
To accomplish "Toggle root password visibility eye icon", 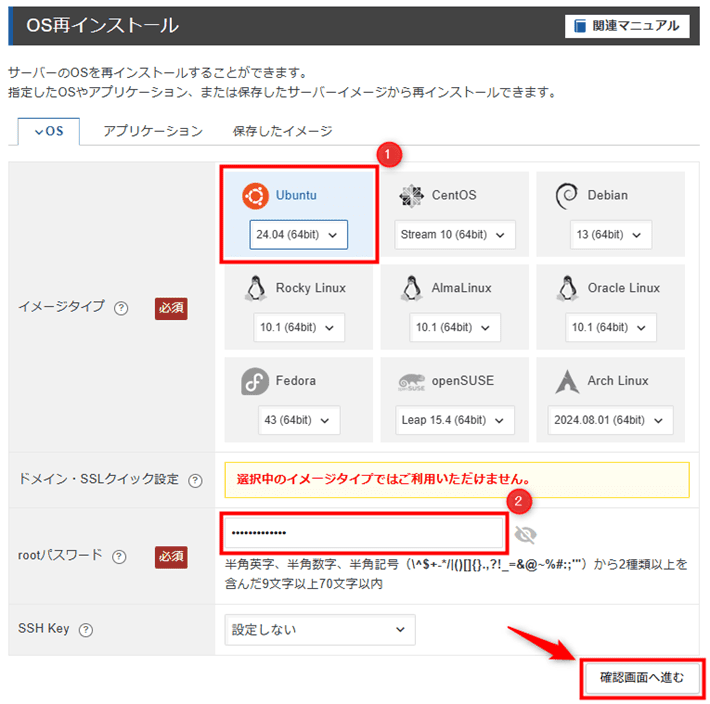I will point(526,535).
